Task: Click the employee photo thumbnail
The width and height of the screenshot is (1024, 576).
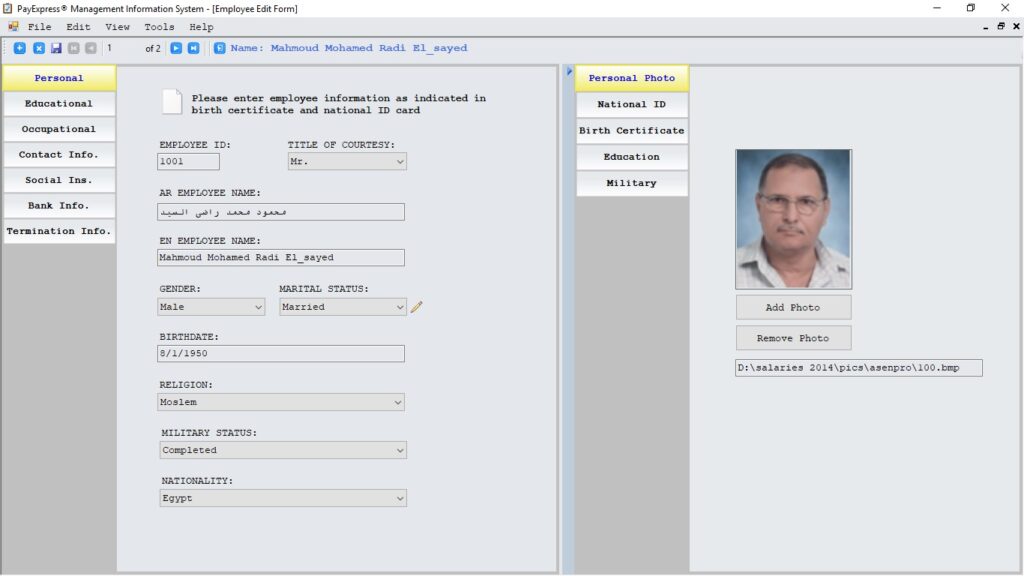Action: [x=793, y=219]
